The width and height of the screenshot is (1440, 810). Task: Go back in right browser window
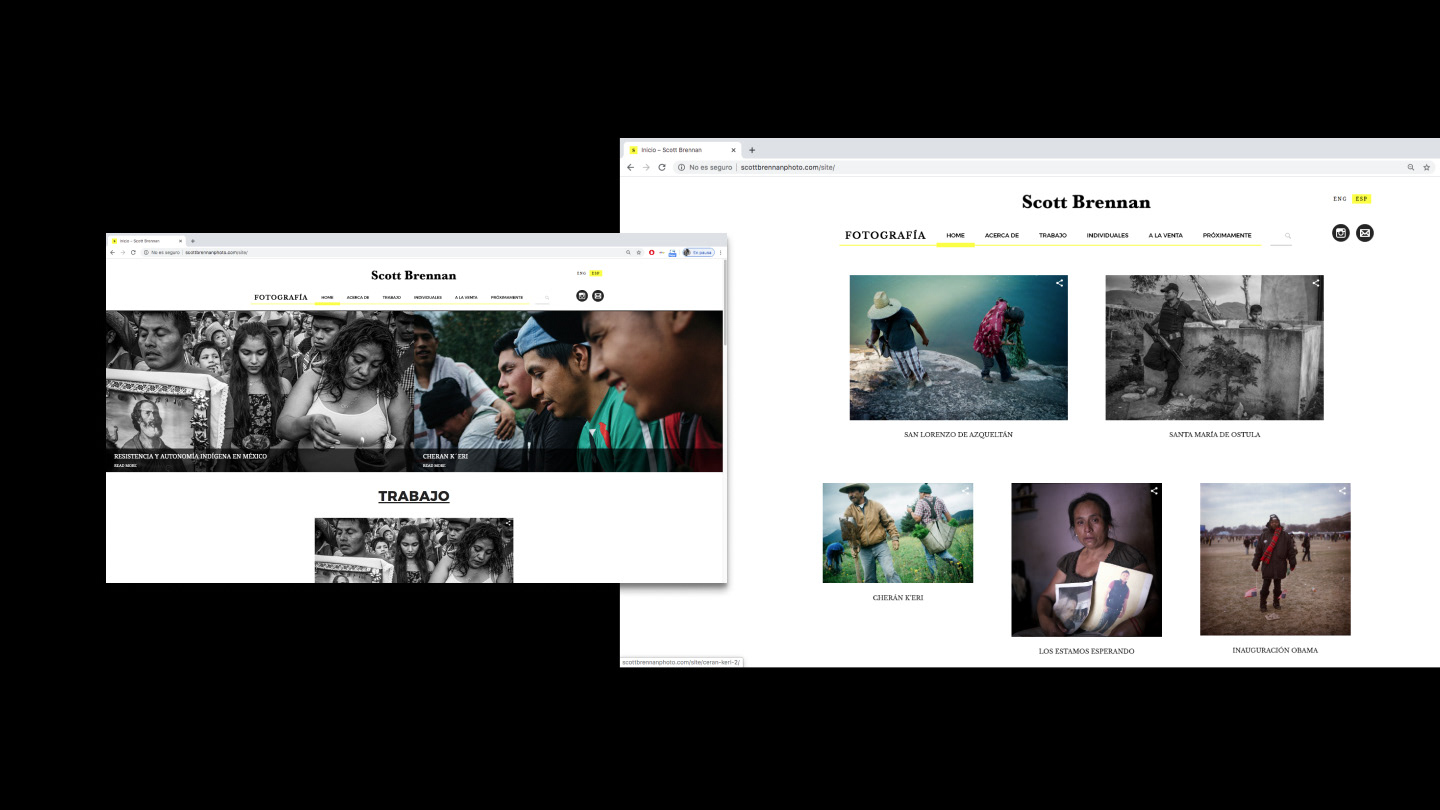coord(630,167)
